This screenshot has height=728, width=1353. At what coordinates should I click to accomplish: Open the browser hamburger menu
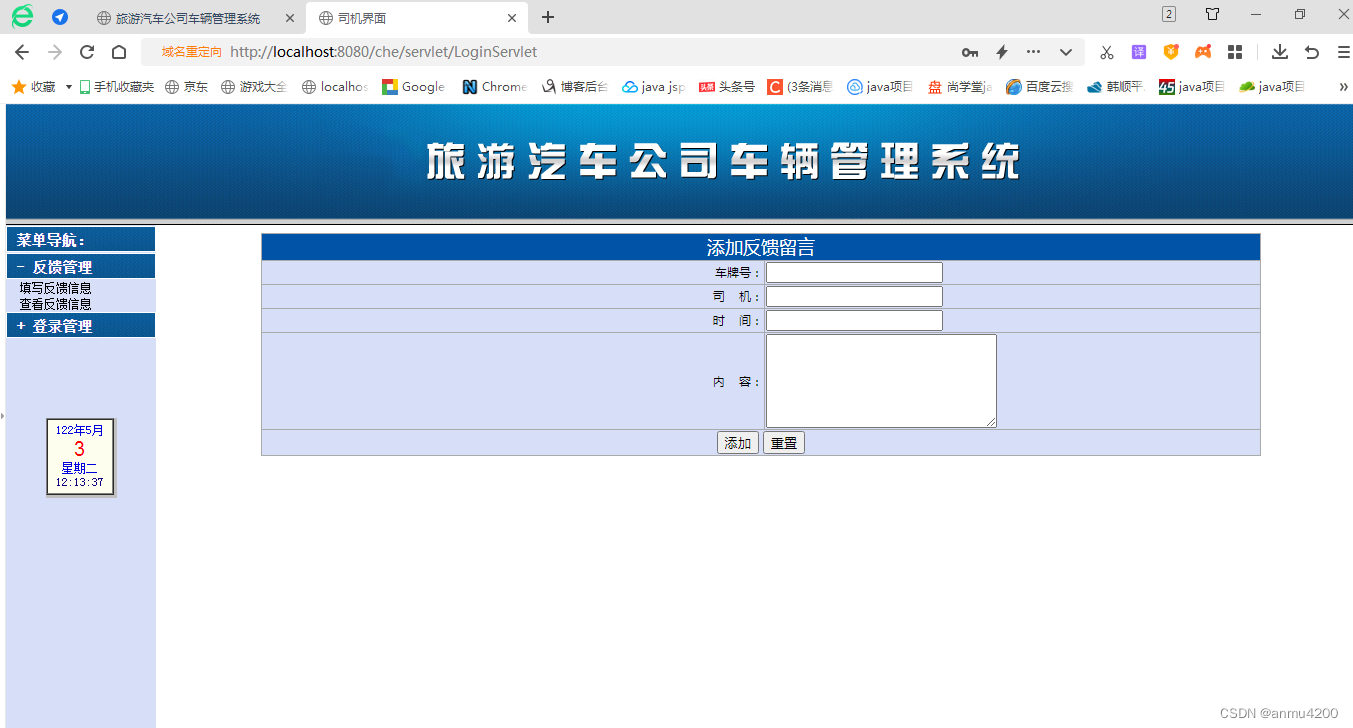1343,52
